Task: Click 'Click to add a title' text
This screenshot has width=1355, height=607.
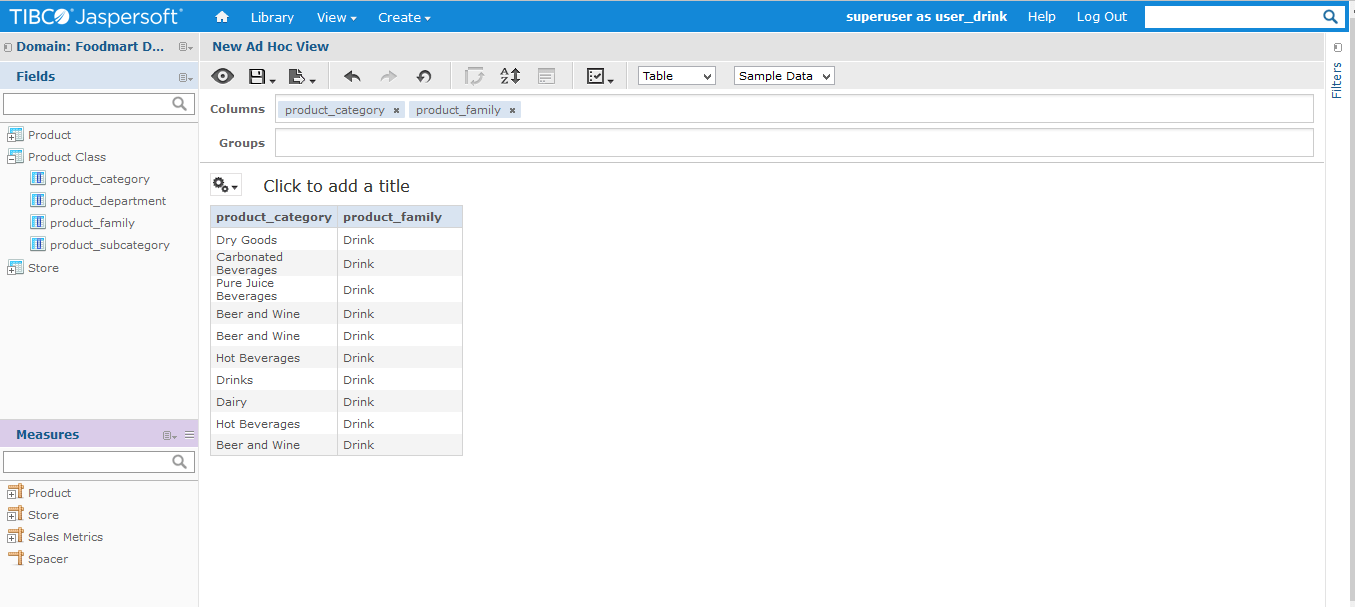Action: click(x=336, y=186)
